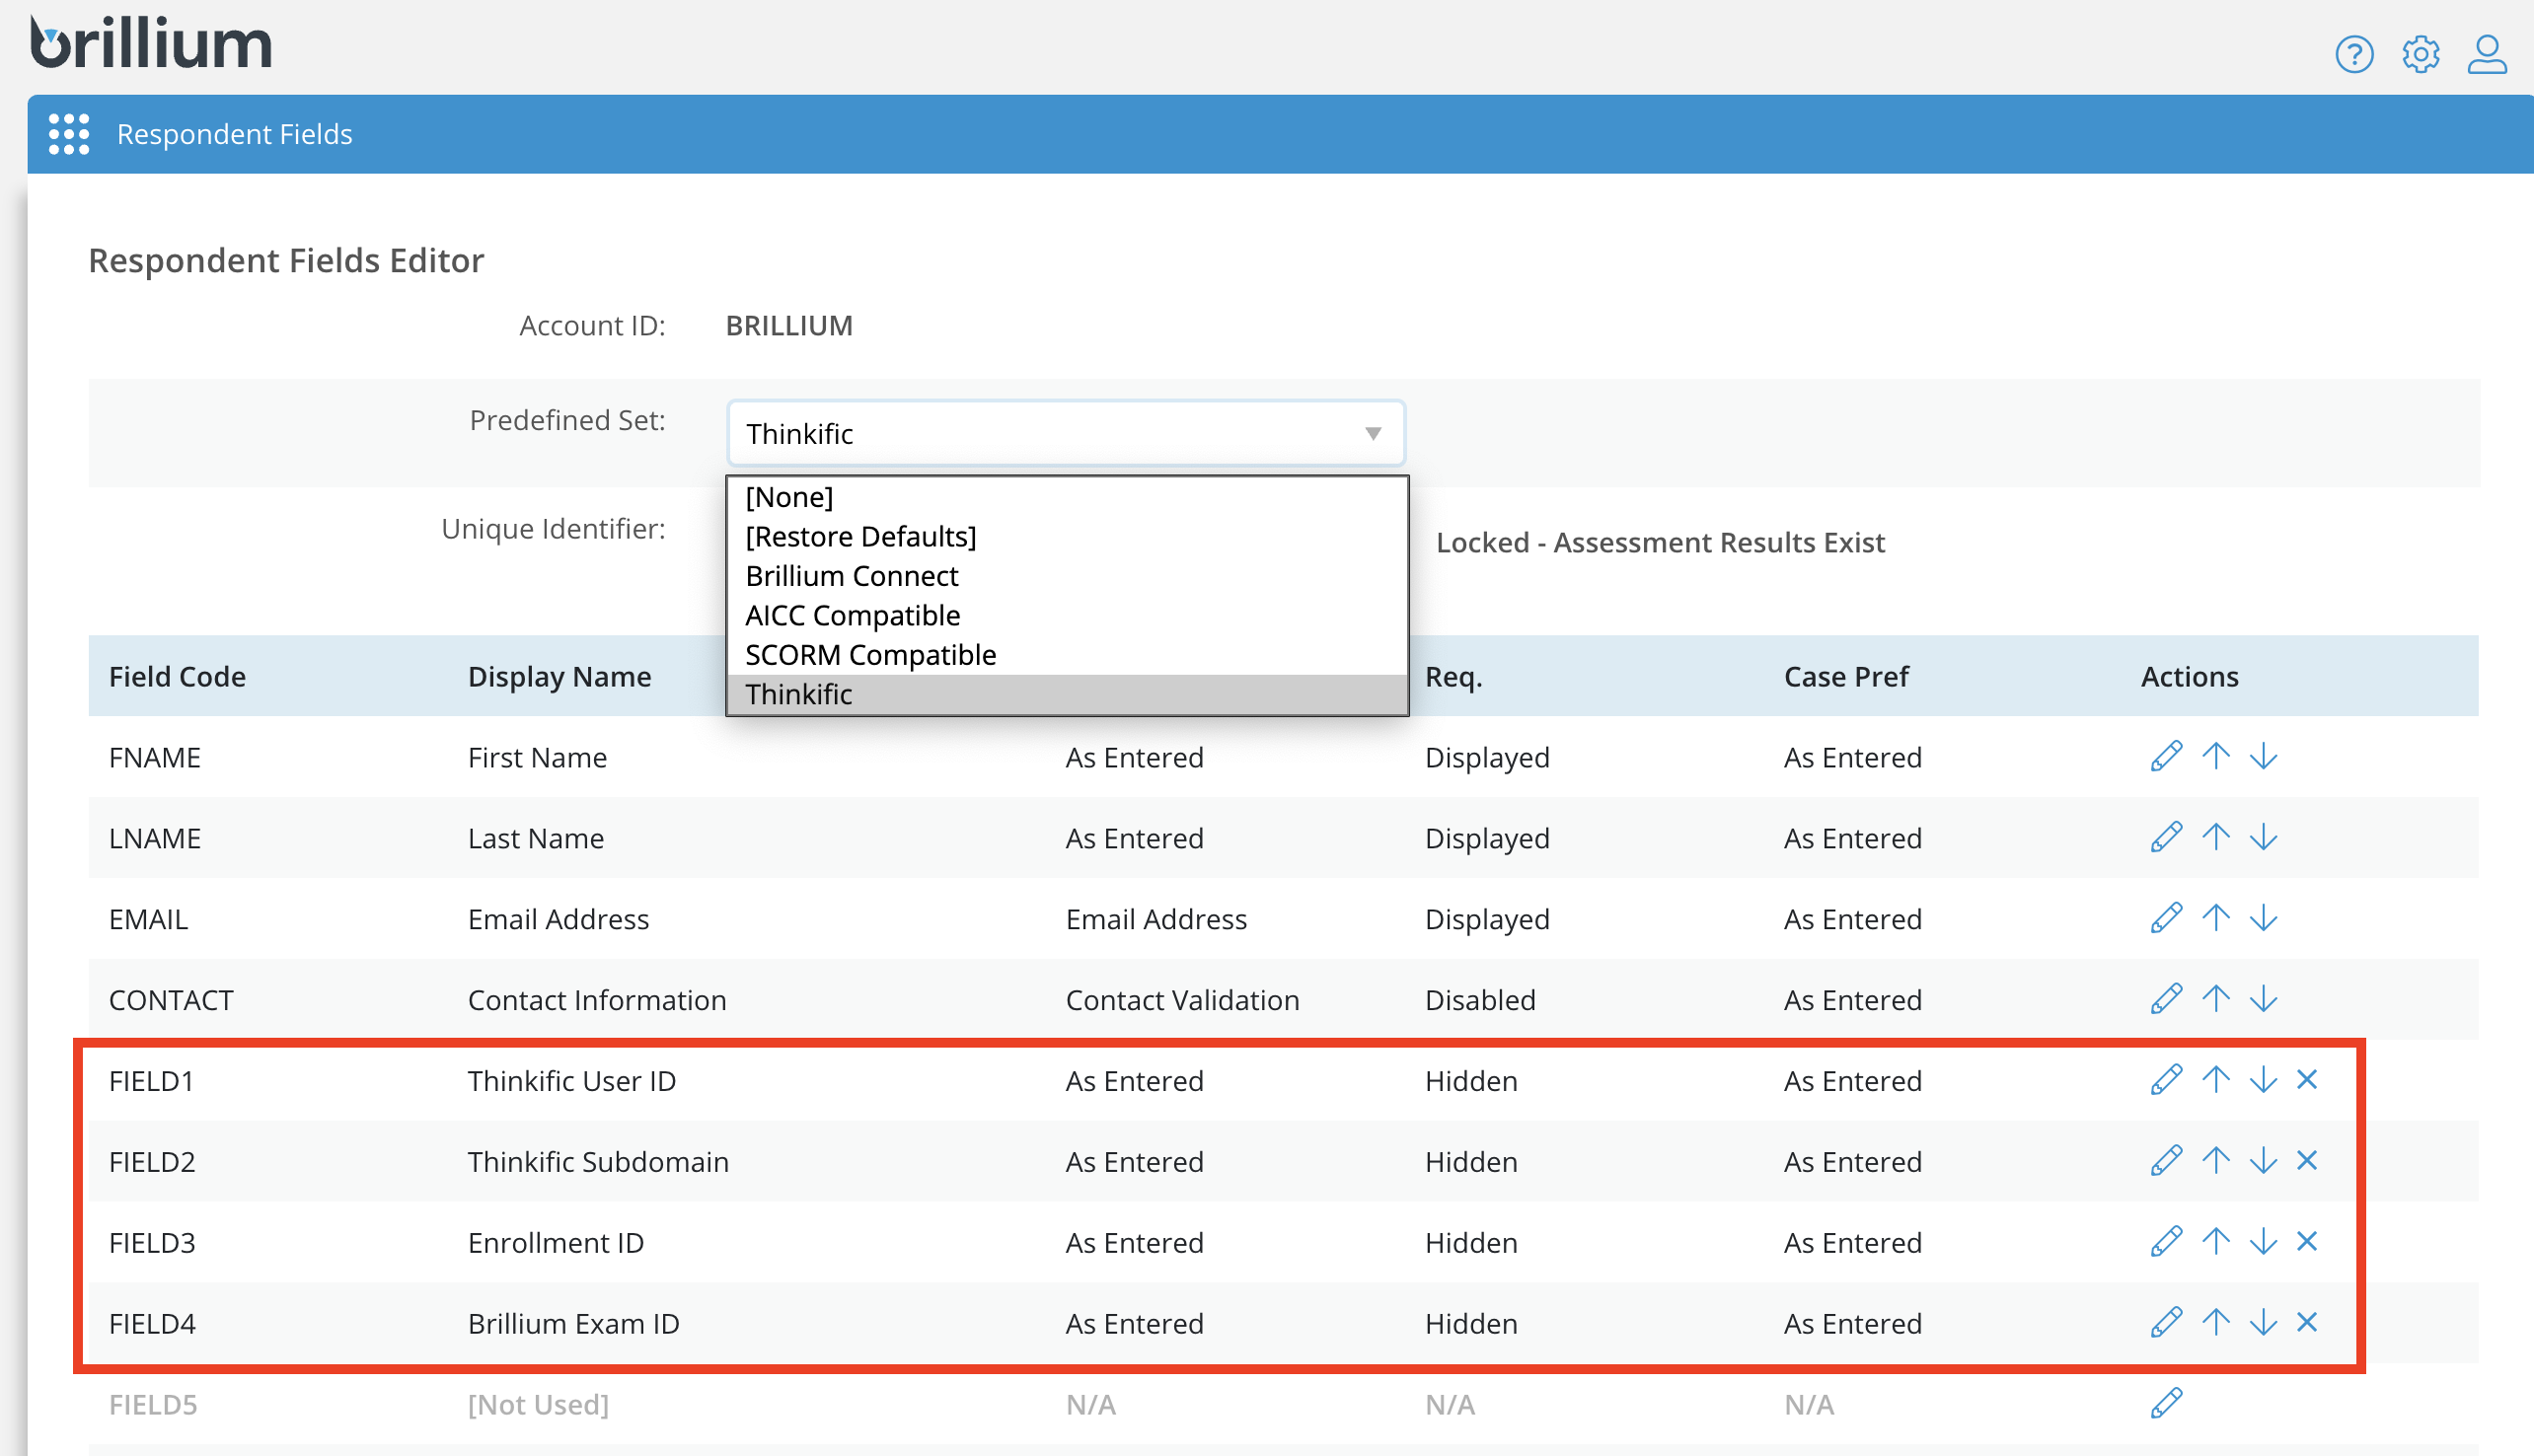
Task: Click the Respondent Fields header title
Action: point(234,134)
